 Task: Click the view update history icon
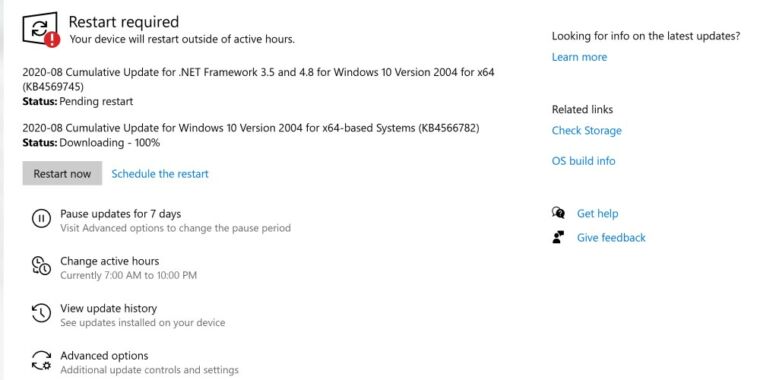[x=41, y=313]
